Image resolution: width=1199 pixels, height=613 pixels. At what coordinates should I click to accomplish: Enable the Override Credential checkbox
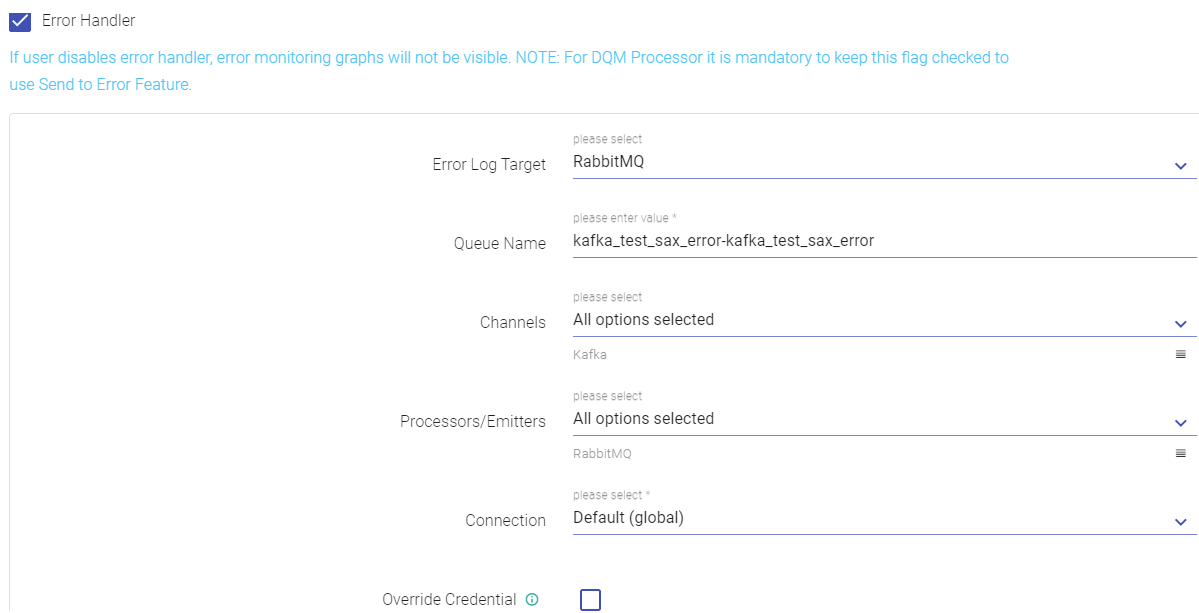590,600
